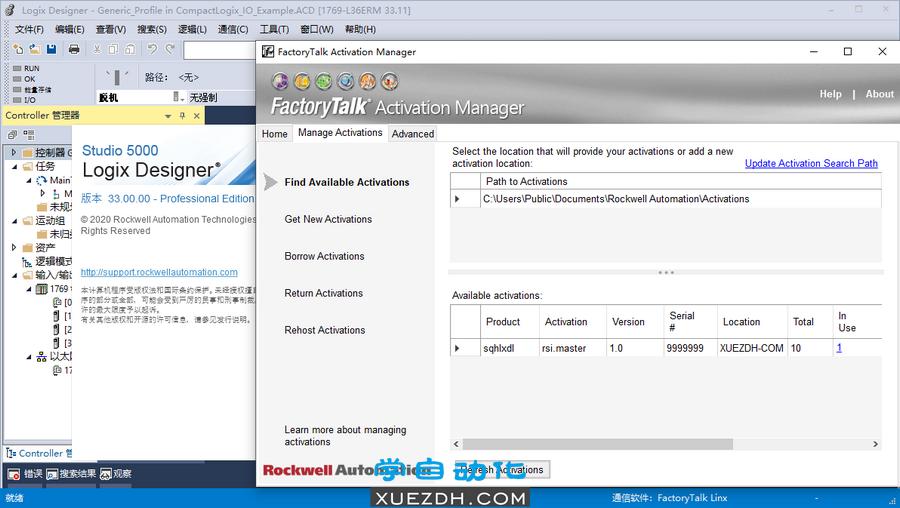This screenshot has width=900, height=508.
Task: Click the Cut scissors icon
Action: click(97, 49)
